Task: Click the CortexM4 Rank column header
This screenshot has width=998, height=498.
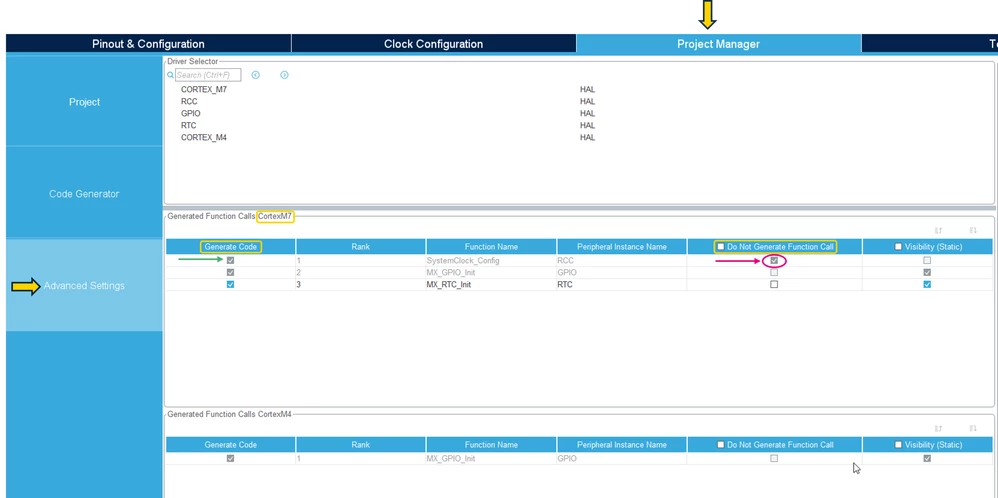Action: coord(360,445)
